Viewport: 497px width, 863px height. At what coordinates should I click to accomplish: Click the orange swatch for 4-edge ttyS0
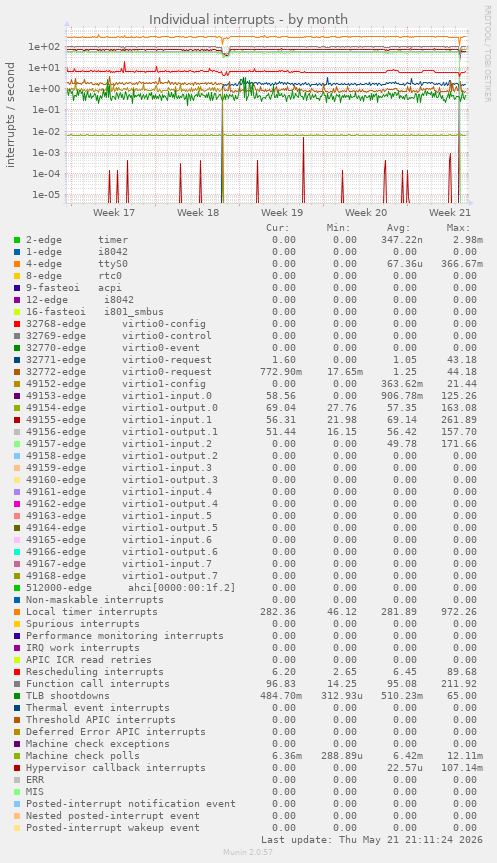[17, 264]
